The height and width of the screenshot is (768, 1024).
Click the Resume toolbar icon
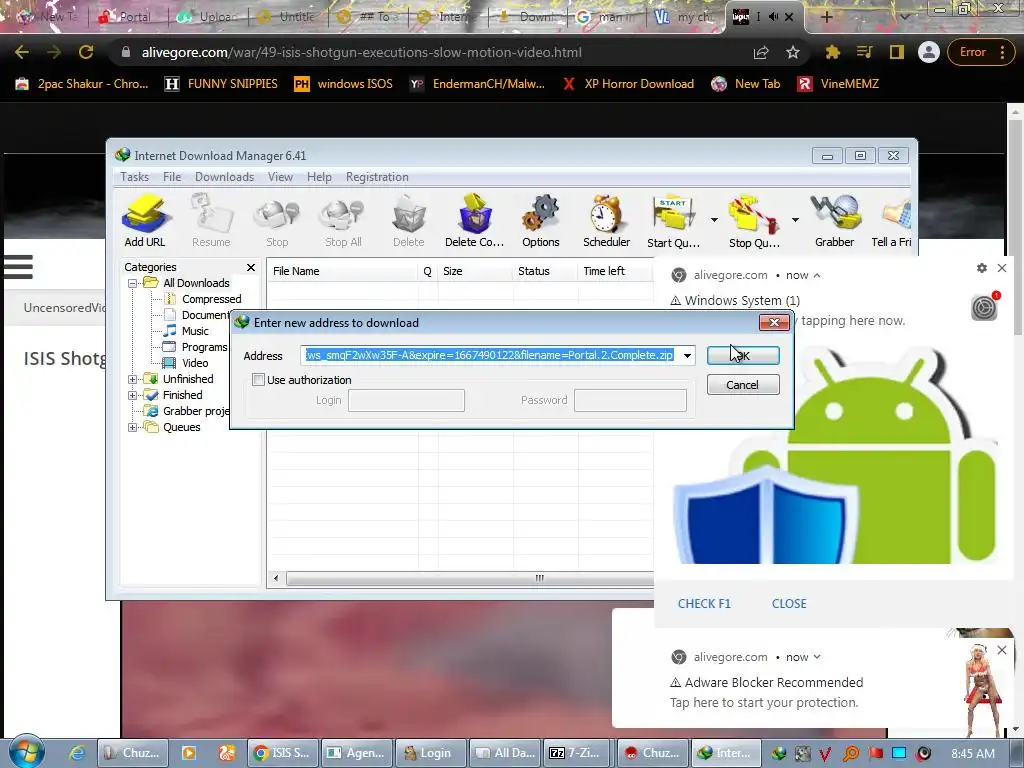click(x=211, y=220)
